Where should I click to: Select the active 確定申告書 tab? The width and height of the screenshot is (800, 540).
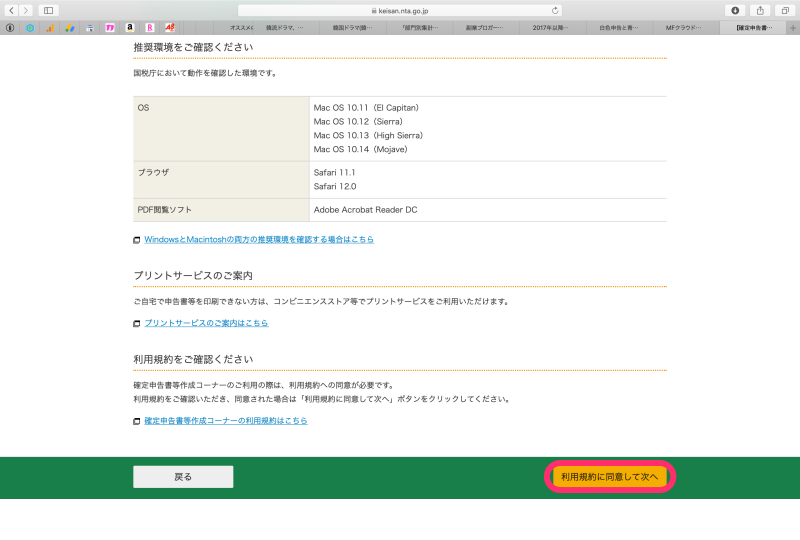[x=754, y=28]
